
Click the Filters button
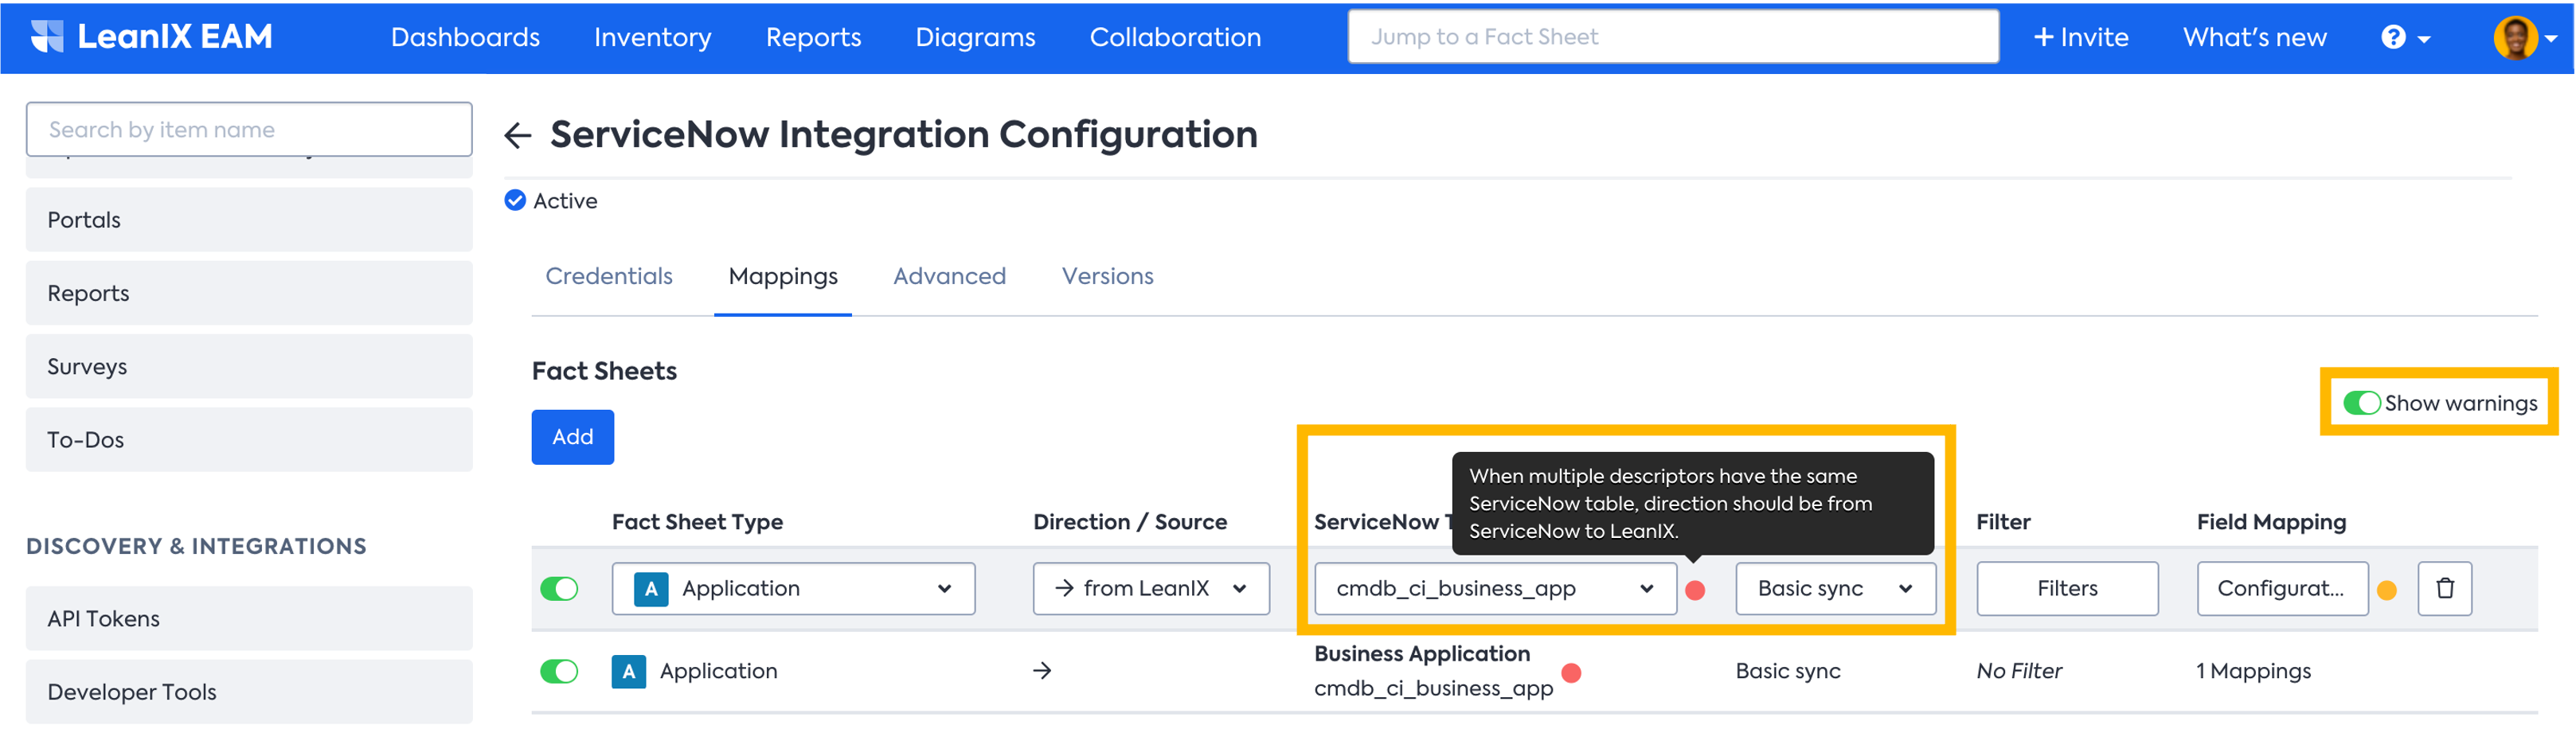click(x=2067, y=588)
